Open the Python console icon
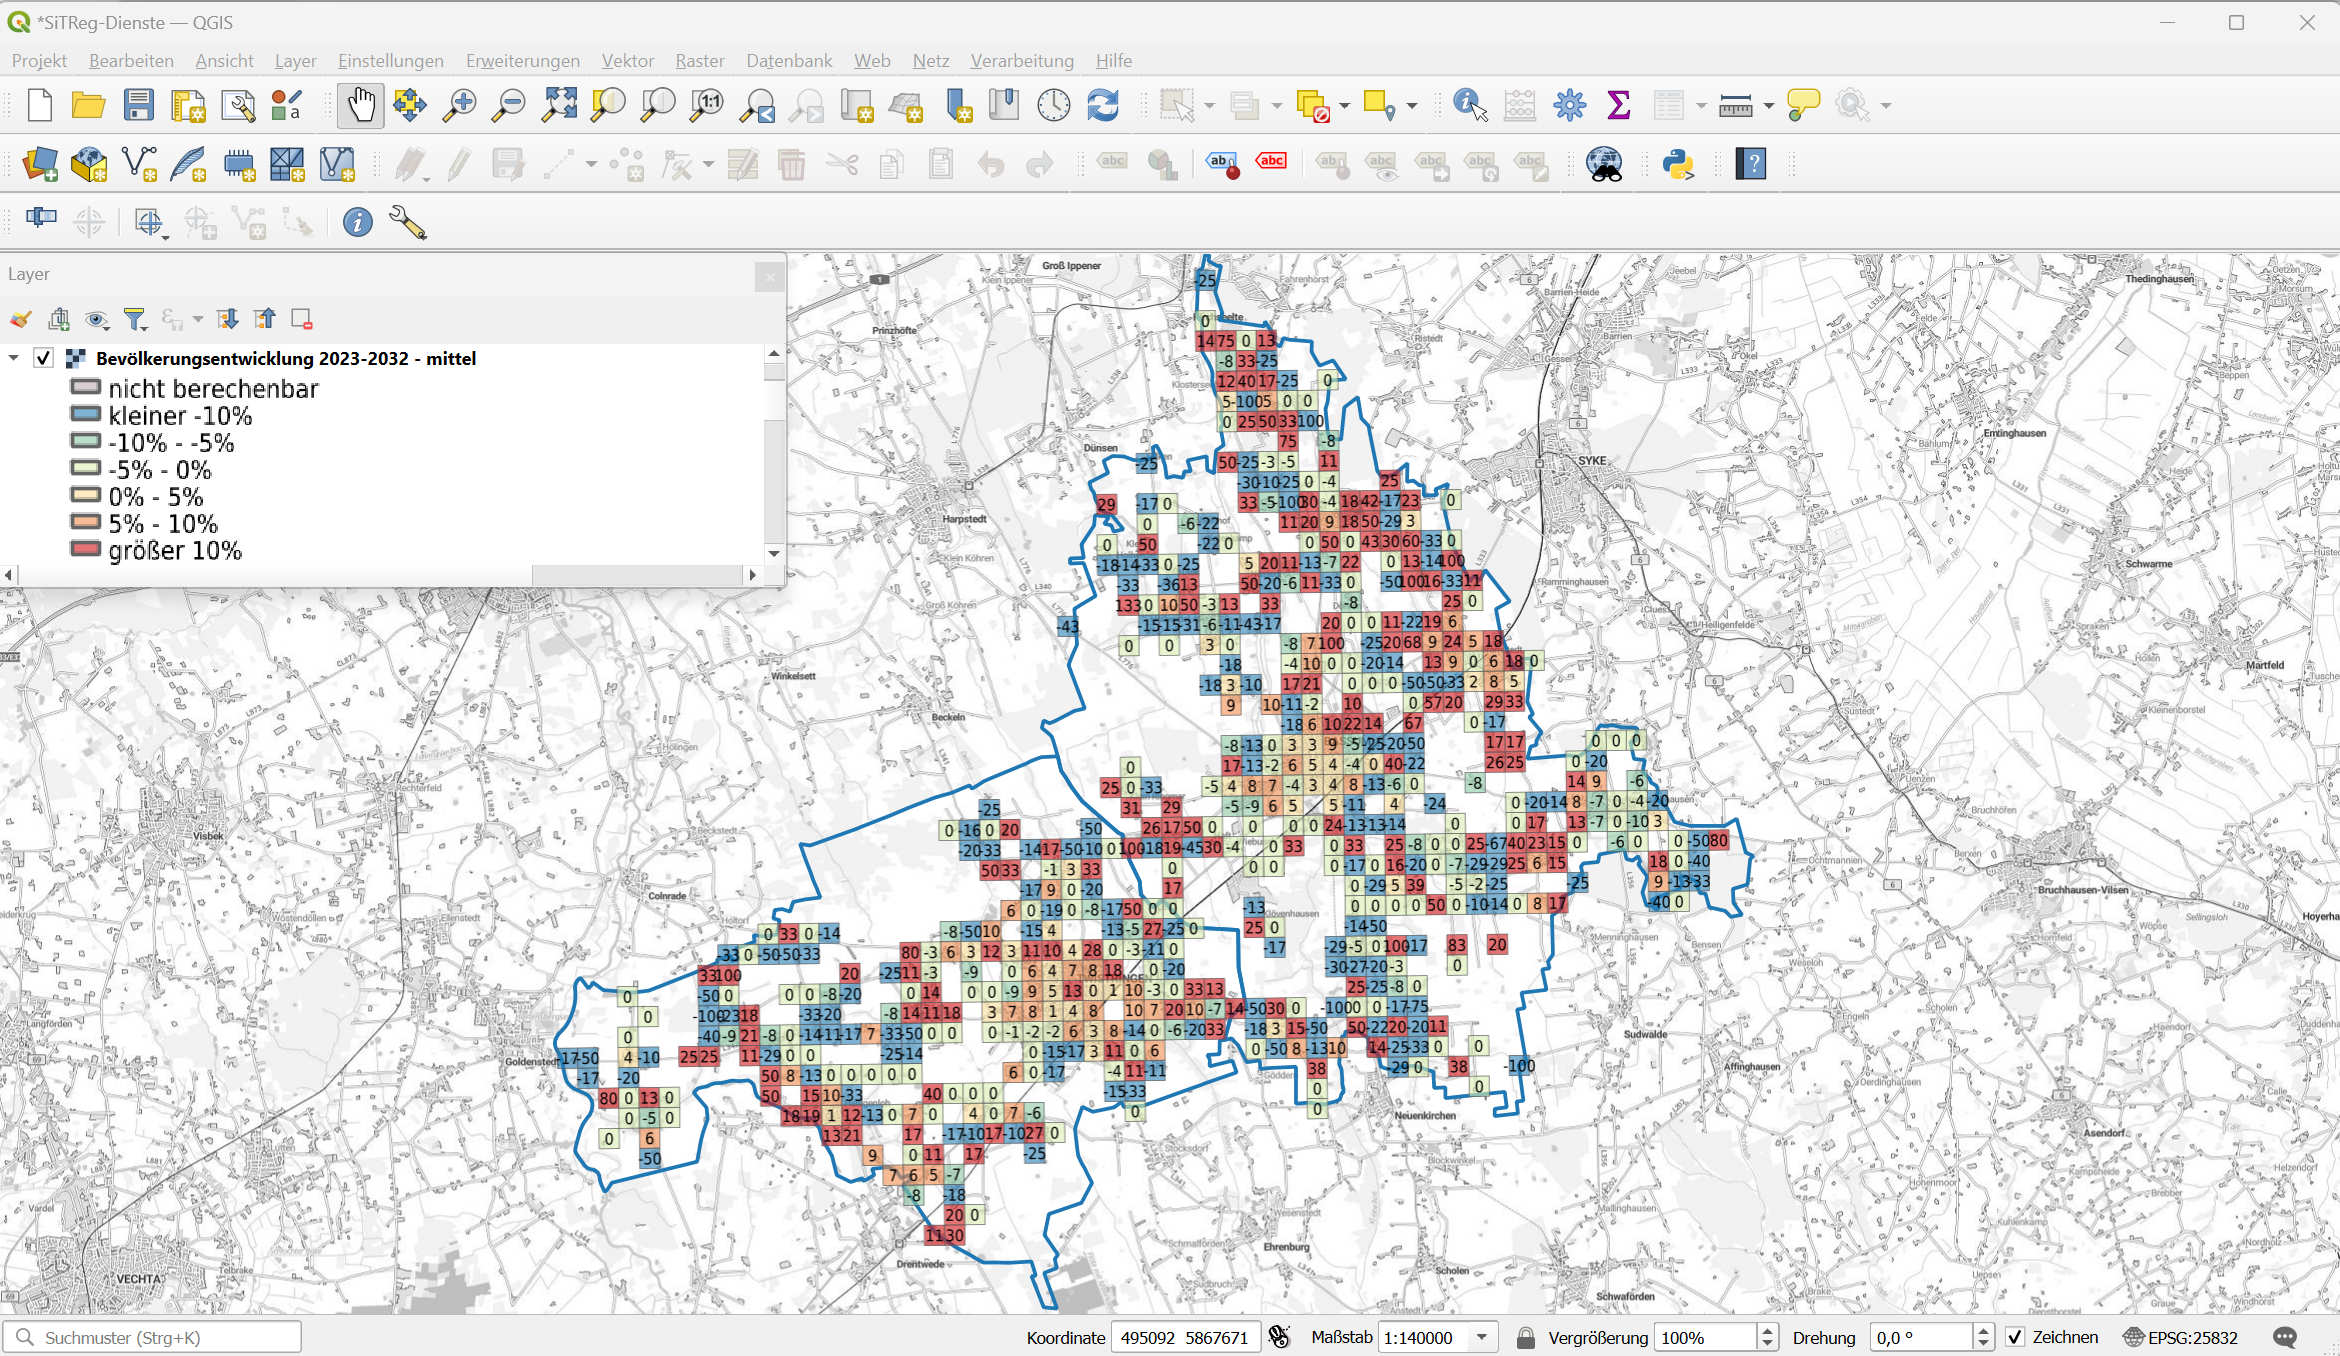Image resolution: width=2340 pixels, height=1356 pixels. tap(1678, 164)
